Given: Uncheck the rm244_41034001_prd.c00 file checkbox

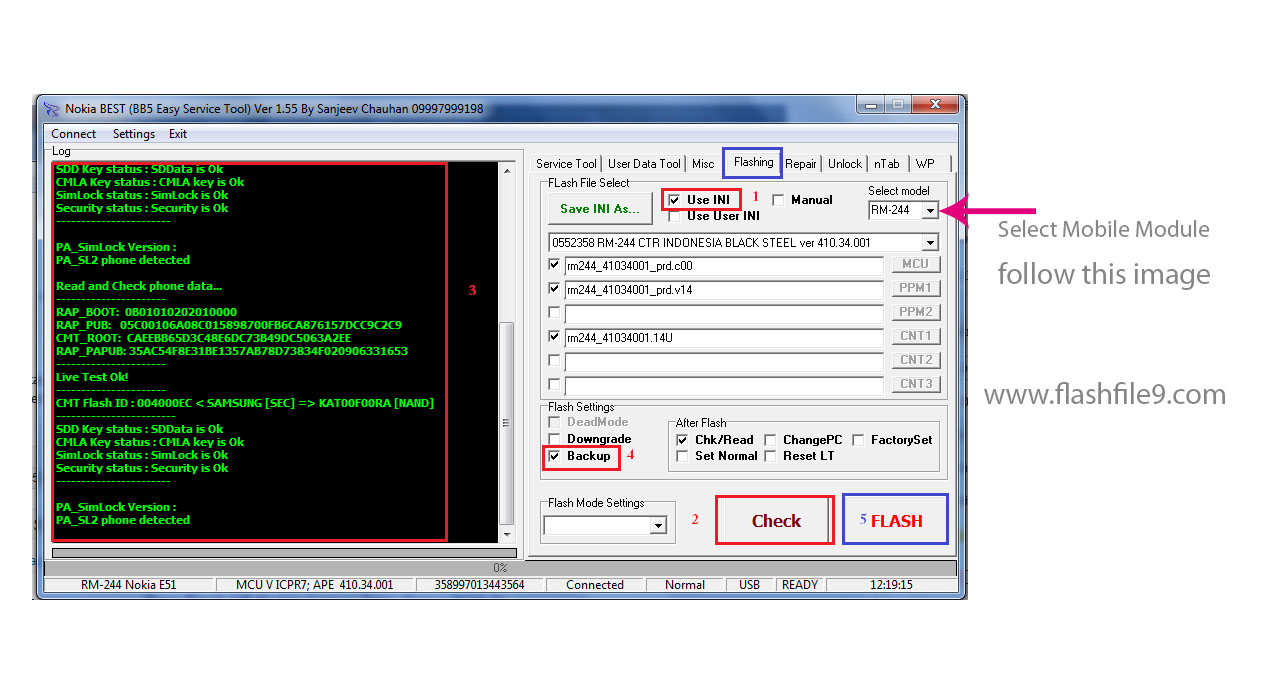Looking at the screenshot, I should click(x=554, y=265).
